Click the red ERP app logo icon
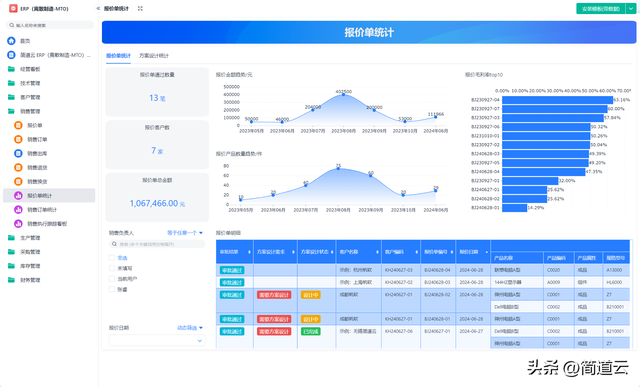640x387 pixels. (13, 8)
